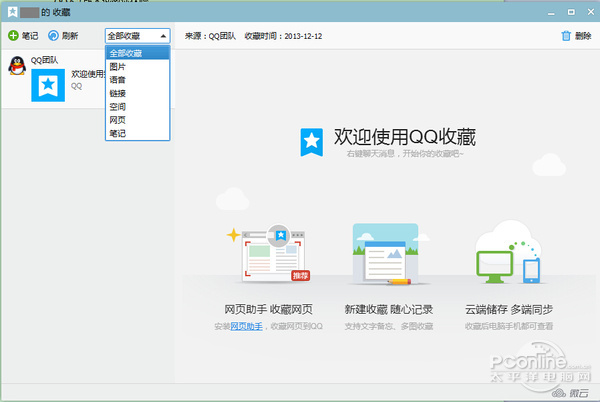This screenshot has width=600, height=402.
Task: Click the 微云 link text
Action: [579, 393]
